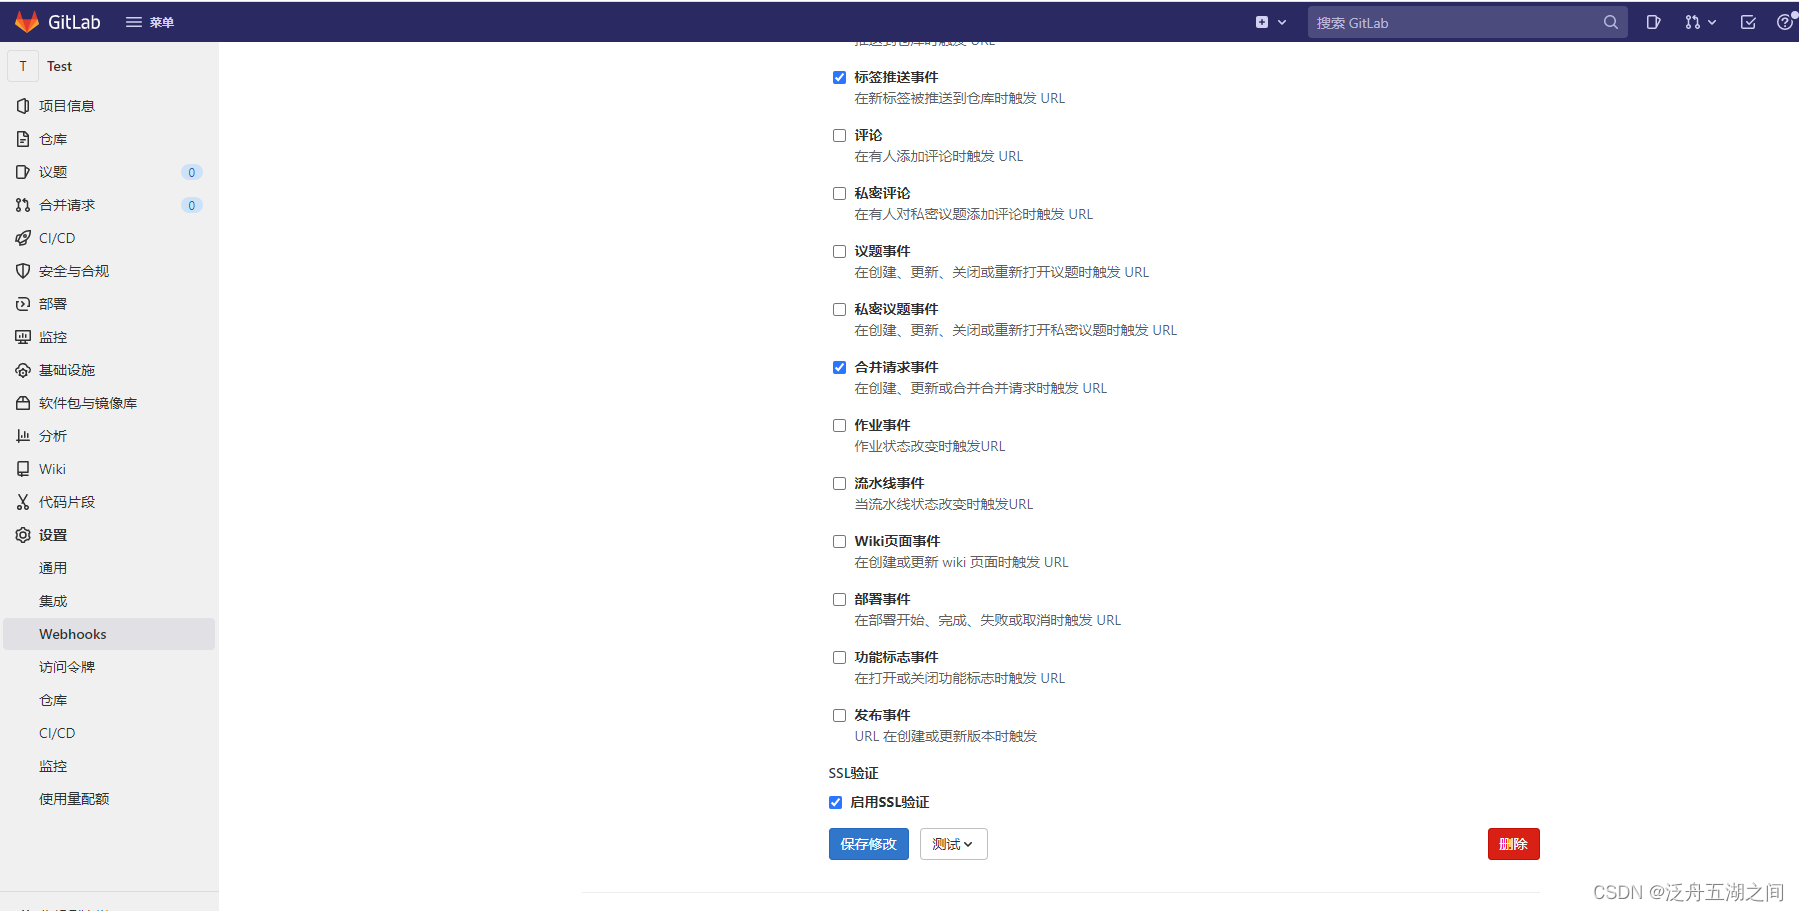
Task: Click the red 删除 button
Action: click(1513, 844)
